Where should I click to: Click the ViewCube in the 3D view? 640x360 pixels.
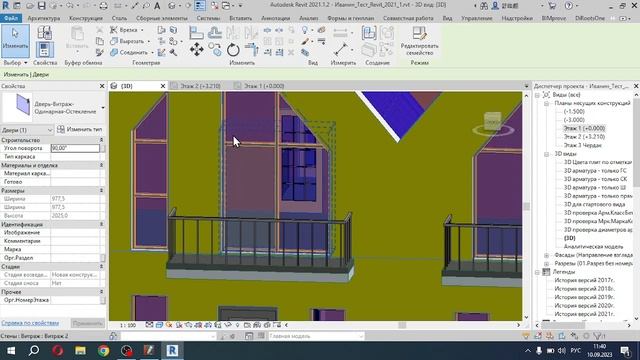[x=492, y=122]
